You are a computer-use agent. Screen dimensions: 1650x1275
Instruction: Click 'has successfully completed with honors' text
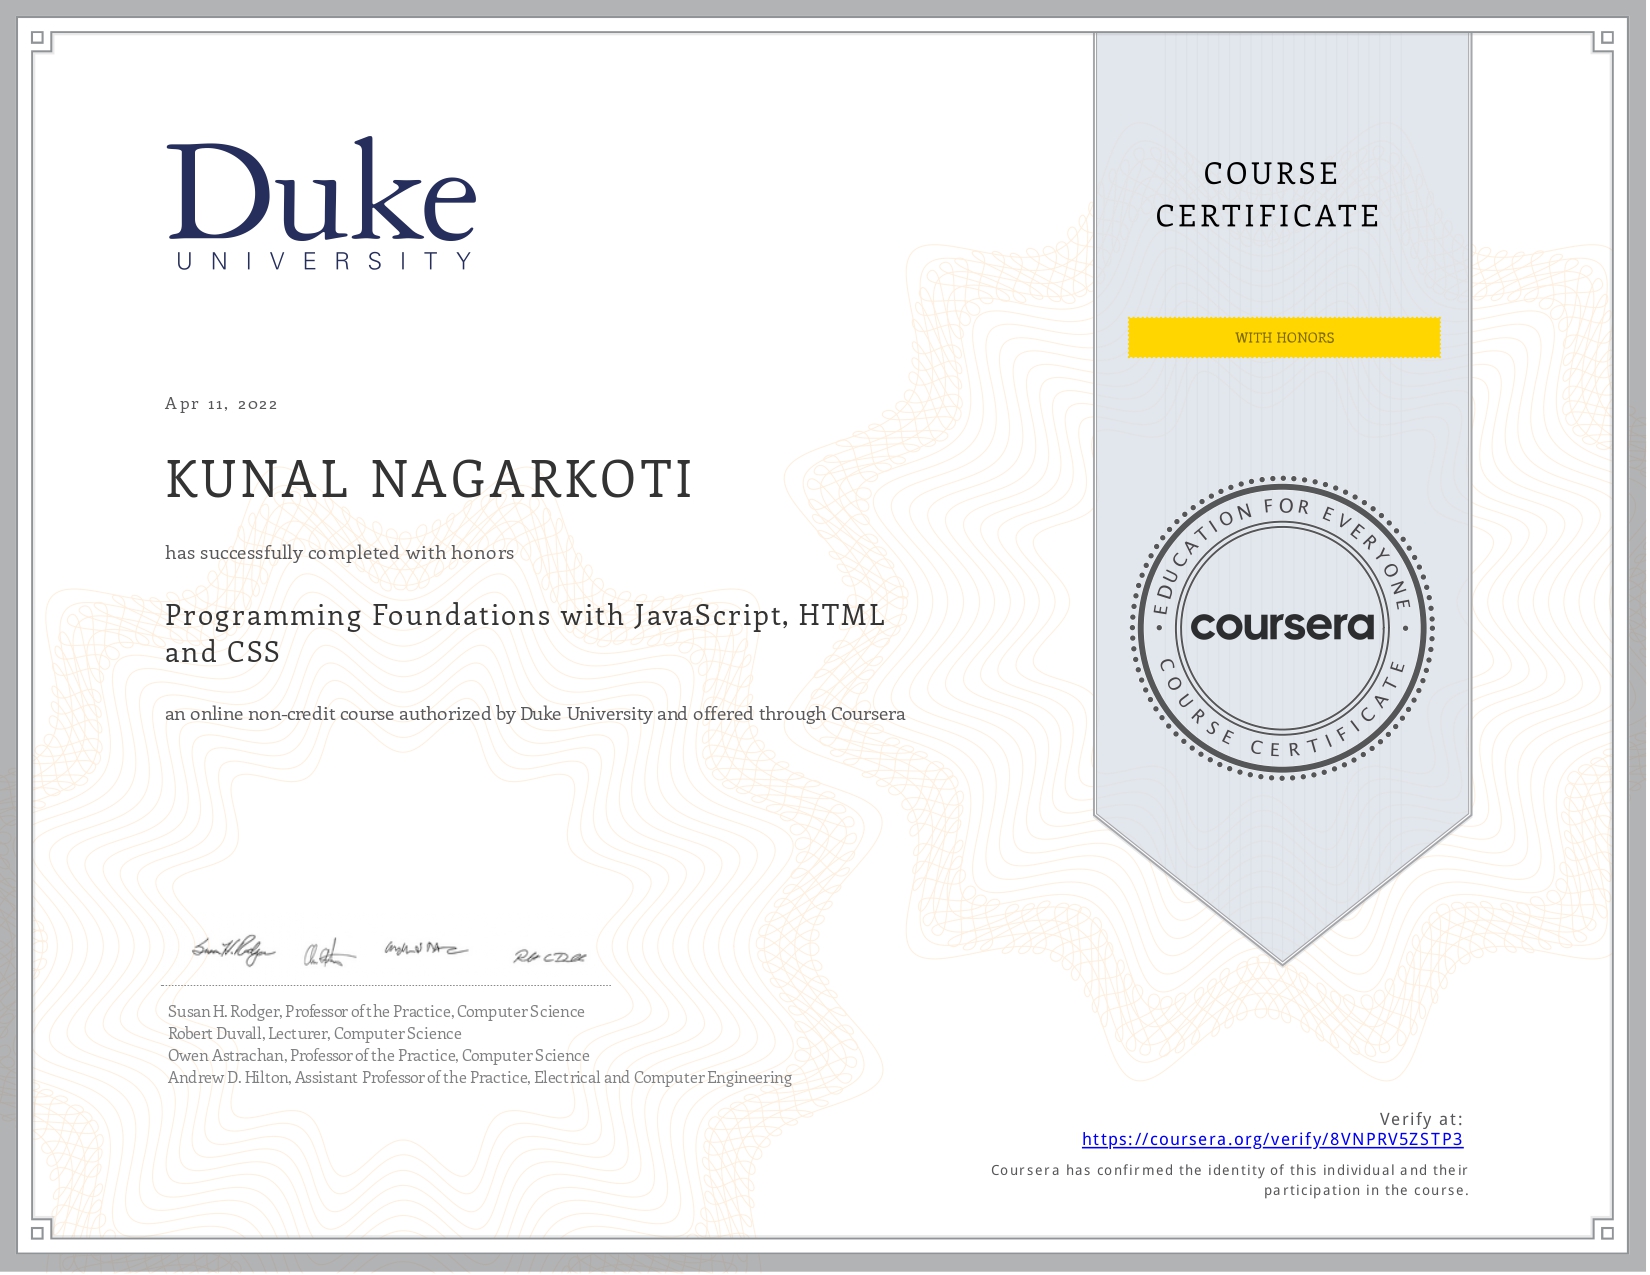[340, 553]
